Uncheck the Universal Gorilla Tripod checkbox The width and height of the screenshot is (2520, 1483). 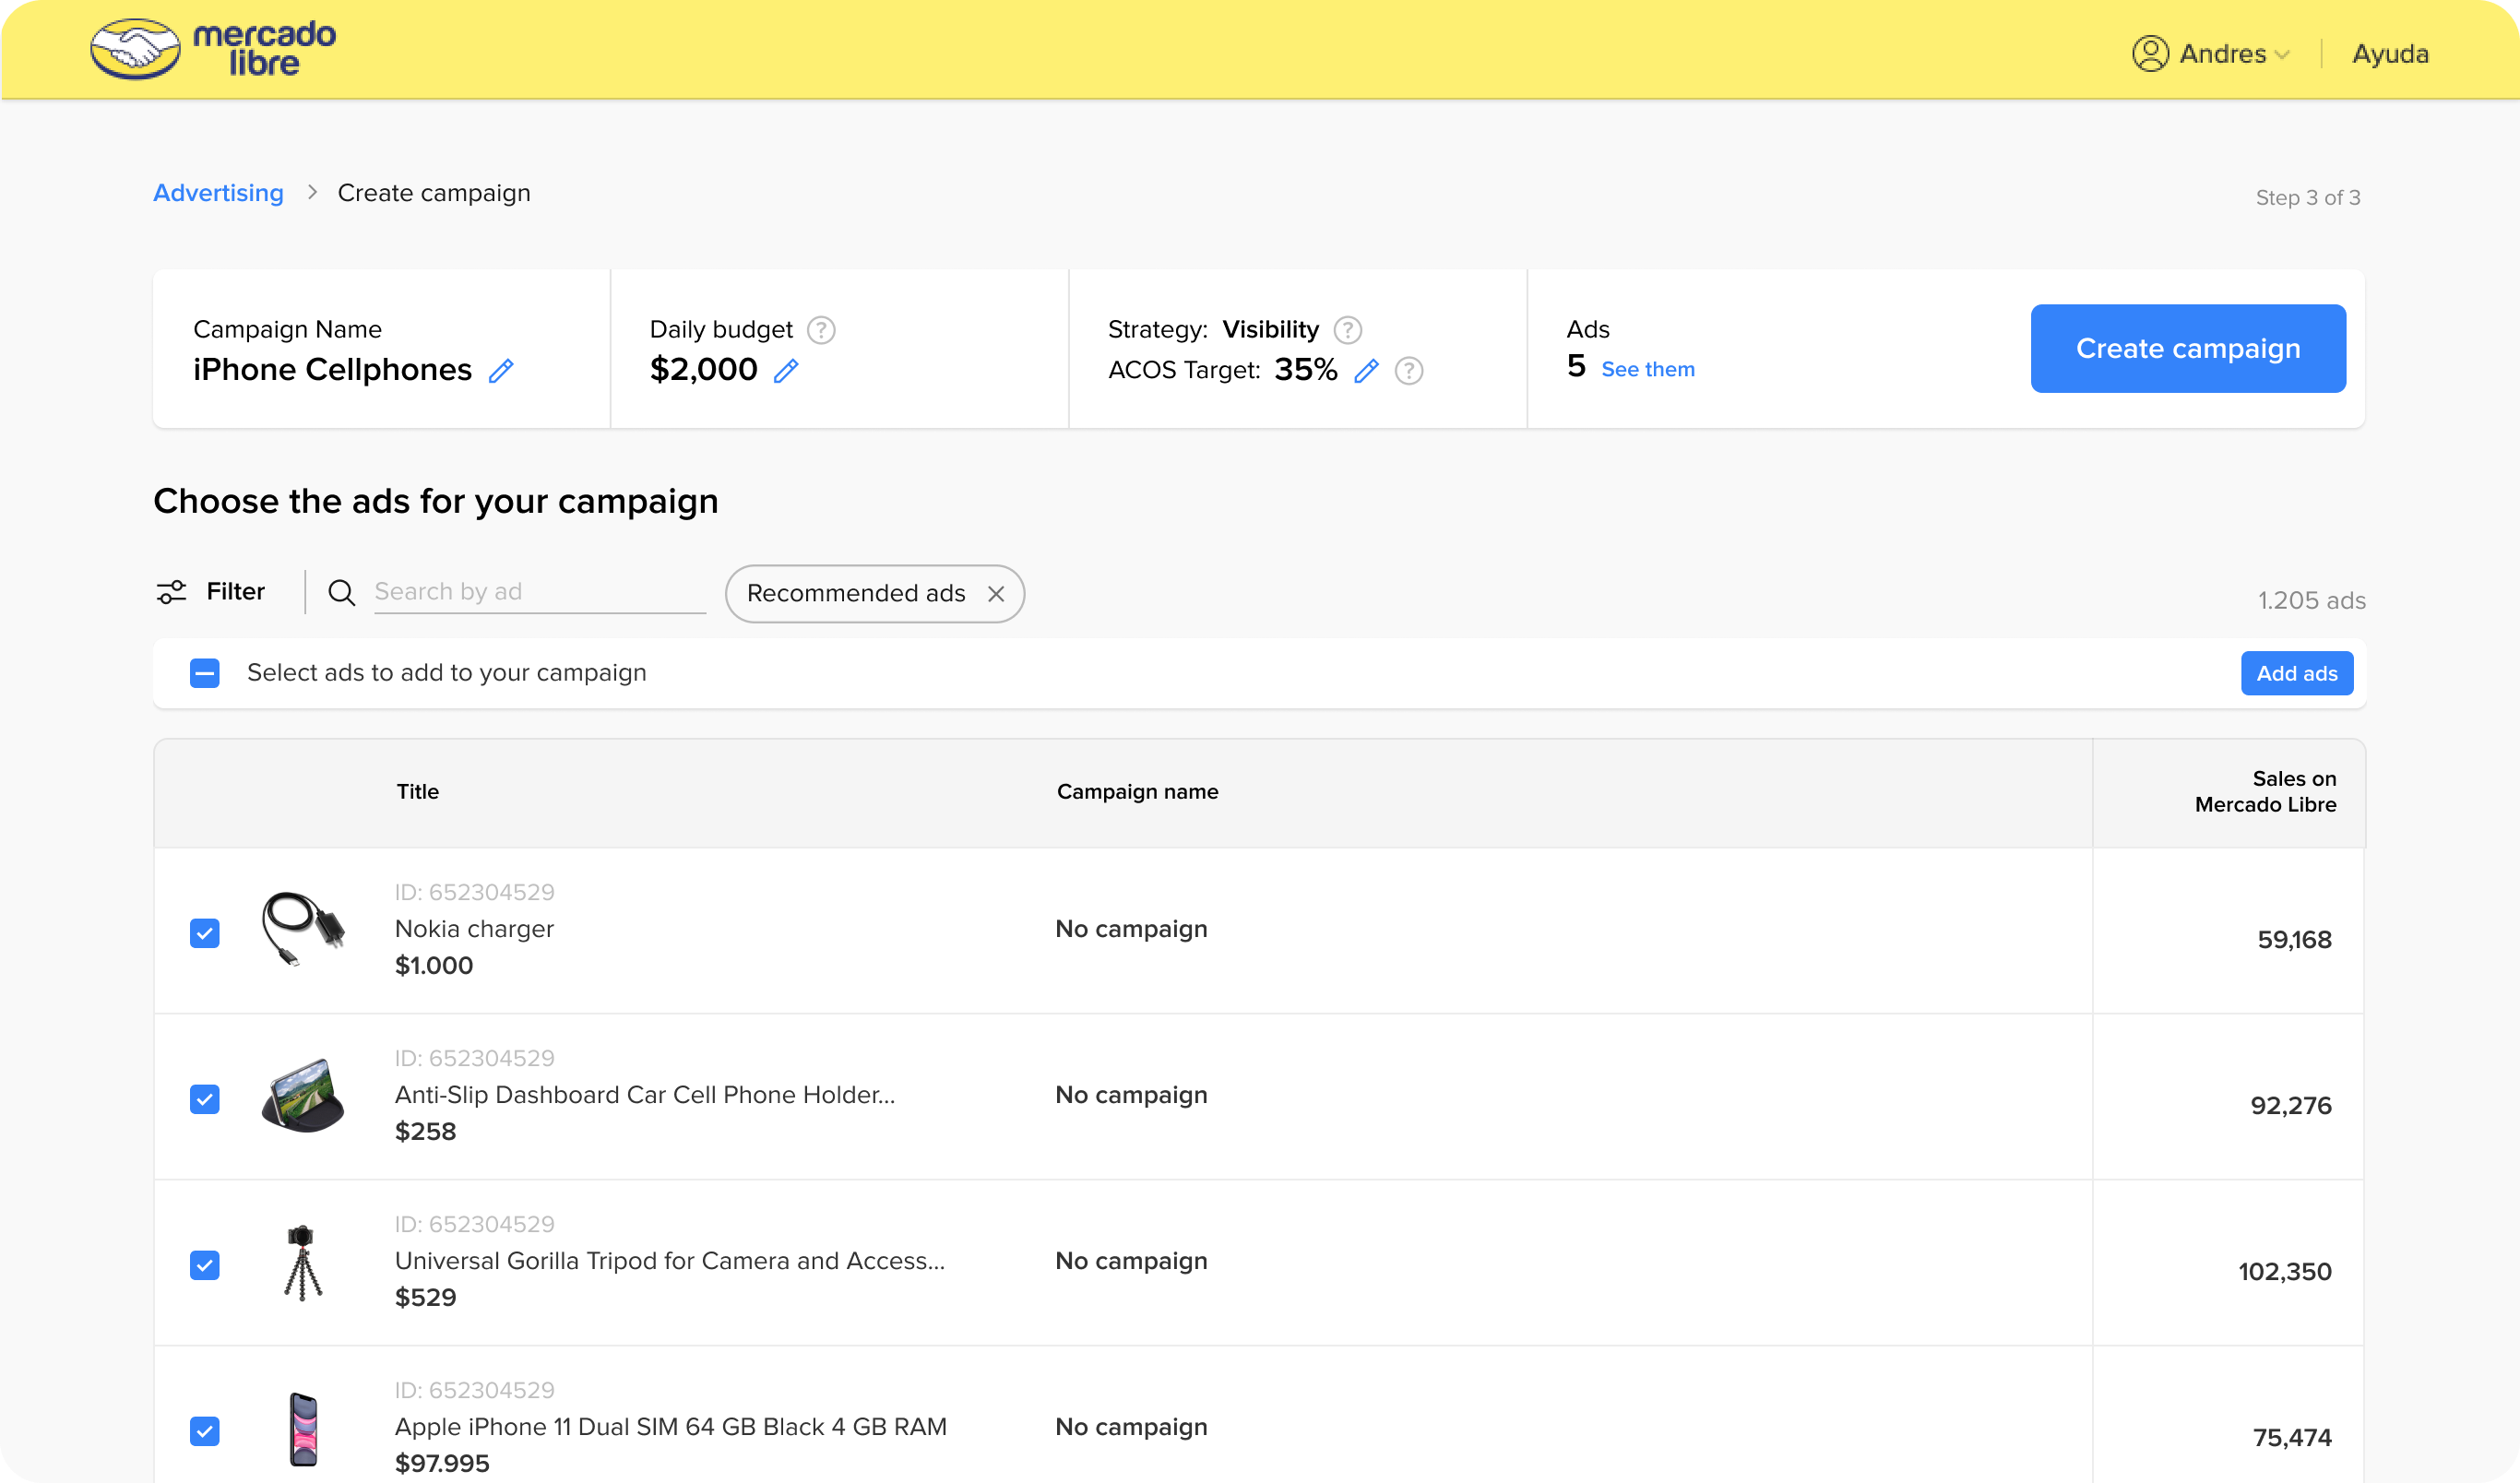click(205, 1265)
